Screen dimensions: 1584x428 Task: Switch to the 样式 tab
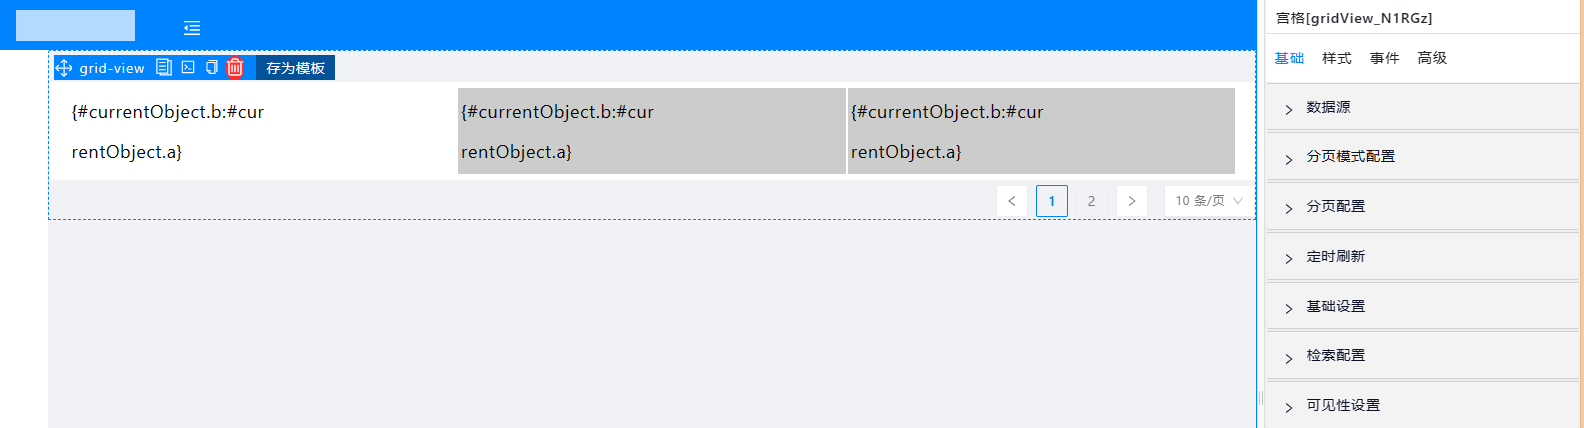tap(1337, 58)
